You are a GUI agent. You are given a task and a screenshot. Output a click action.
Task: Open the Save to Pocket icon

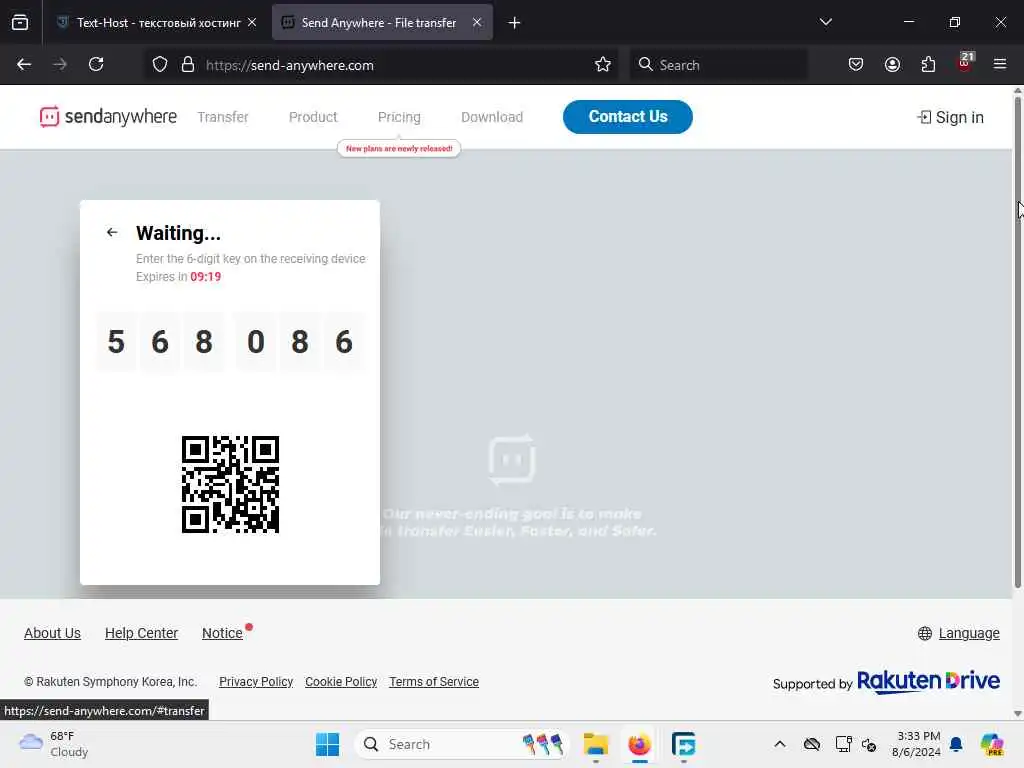point(856,65)
